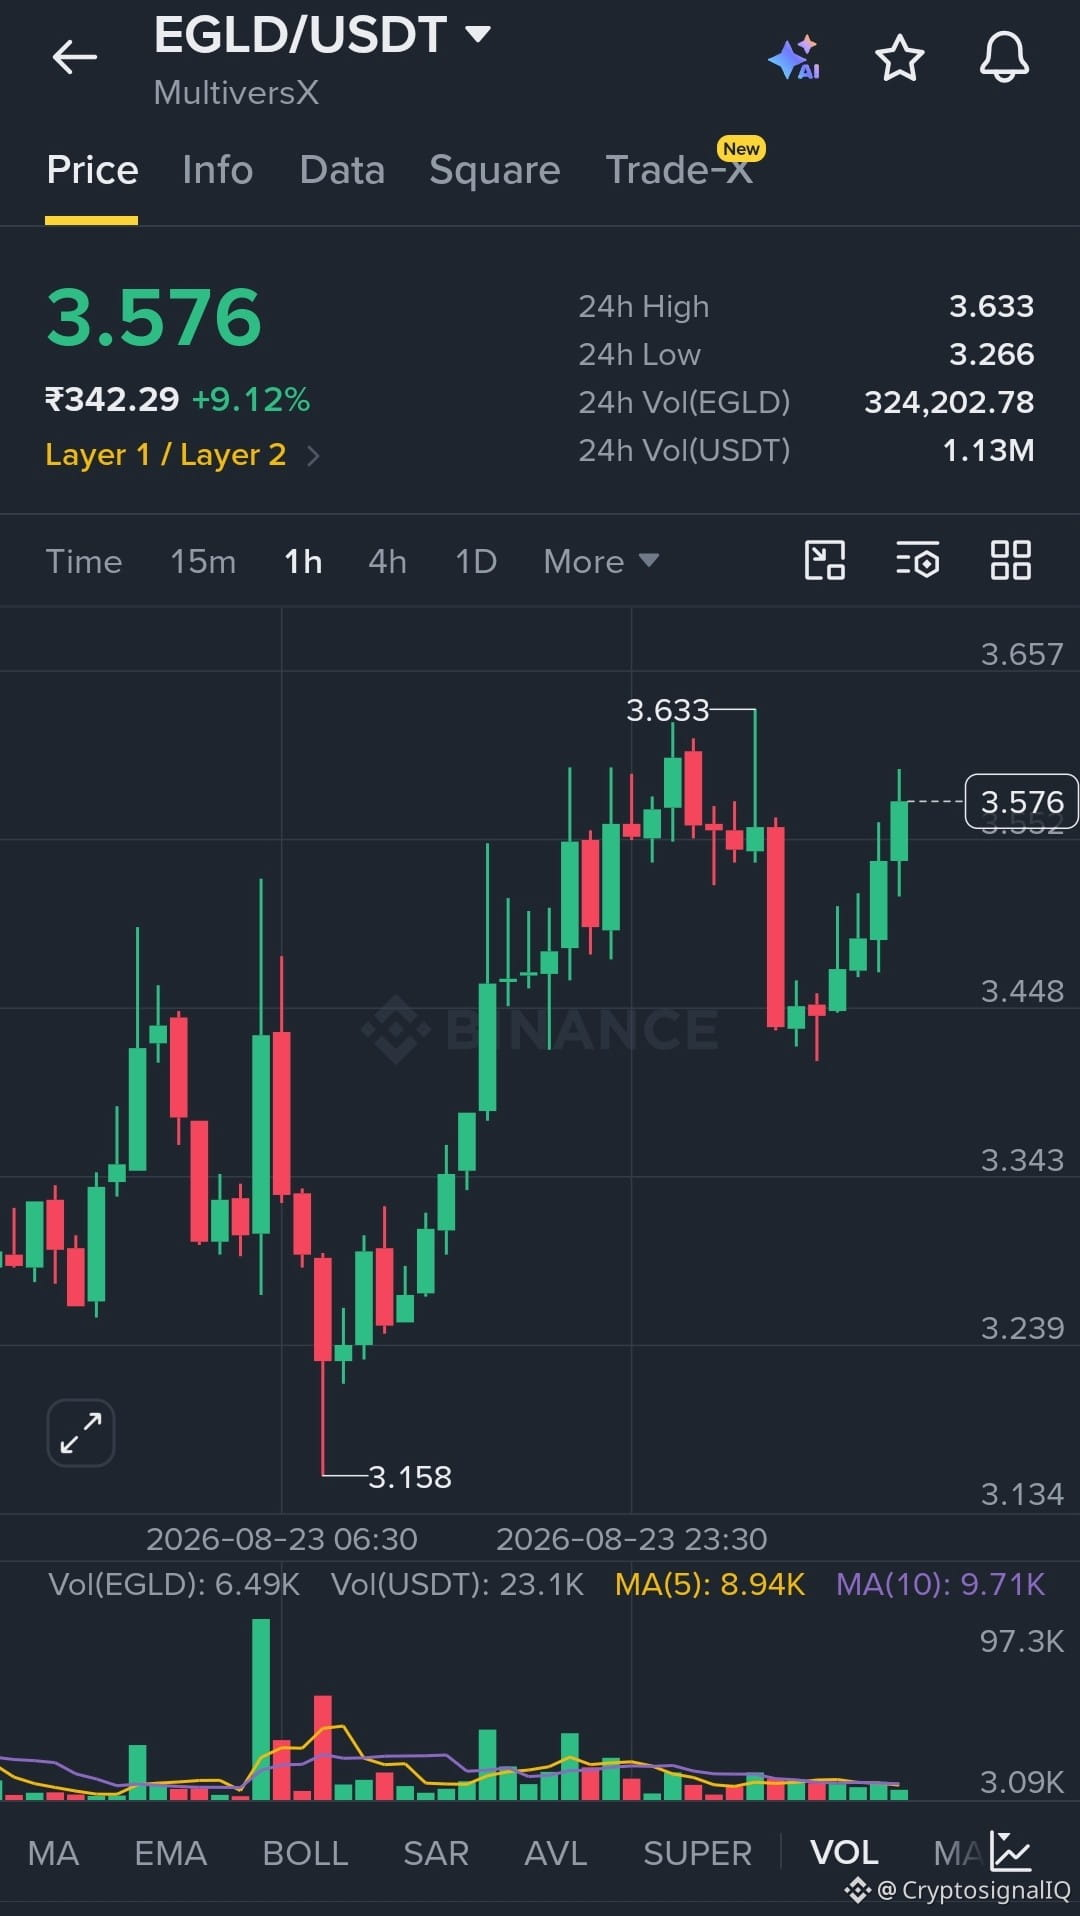Tap the 3.633 high marker on chart
The height and width of the screenshot is (1916, 1080).
click(x=667, y=710)
